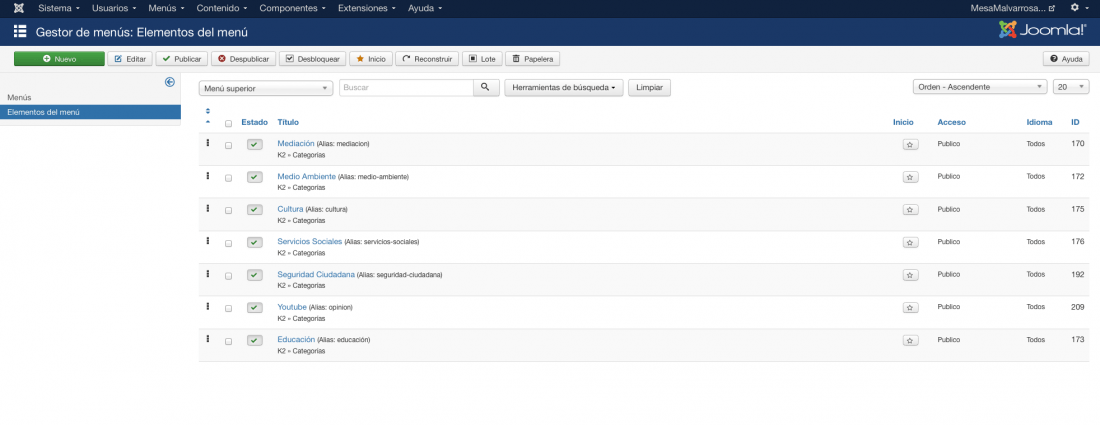
Task: Click the Desbloquear toolbar button
Action: point(313,59)
